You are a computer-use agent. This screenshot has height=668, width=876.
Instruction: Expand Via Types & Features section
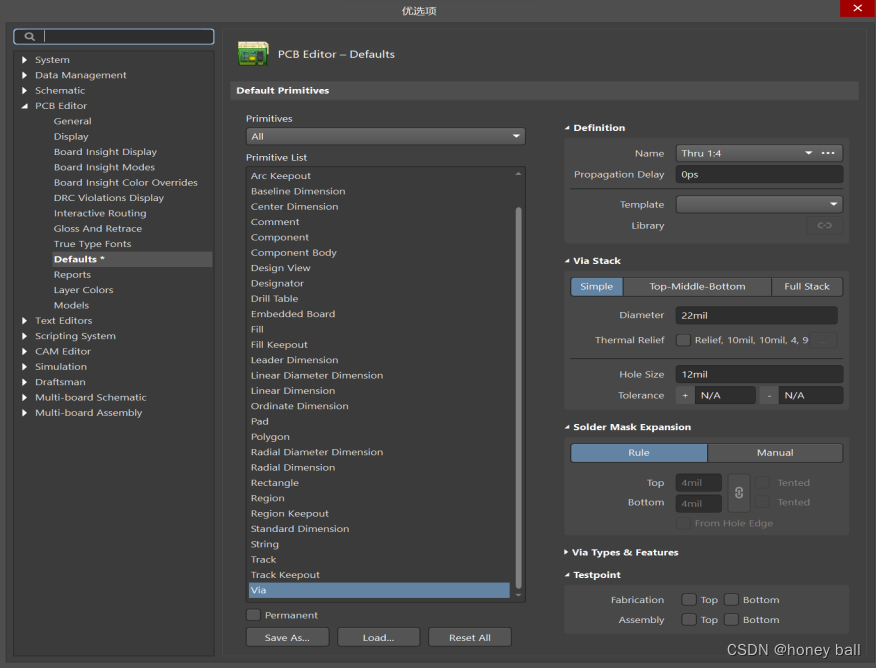pyautogui.click(x=566, y=552)
